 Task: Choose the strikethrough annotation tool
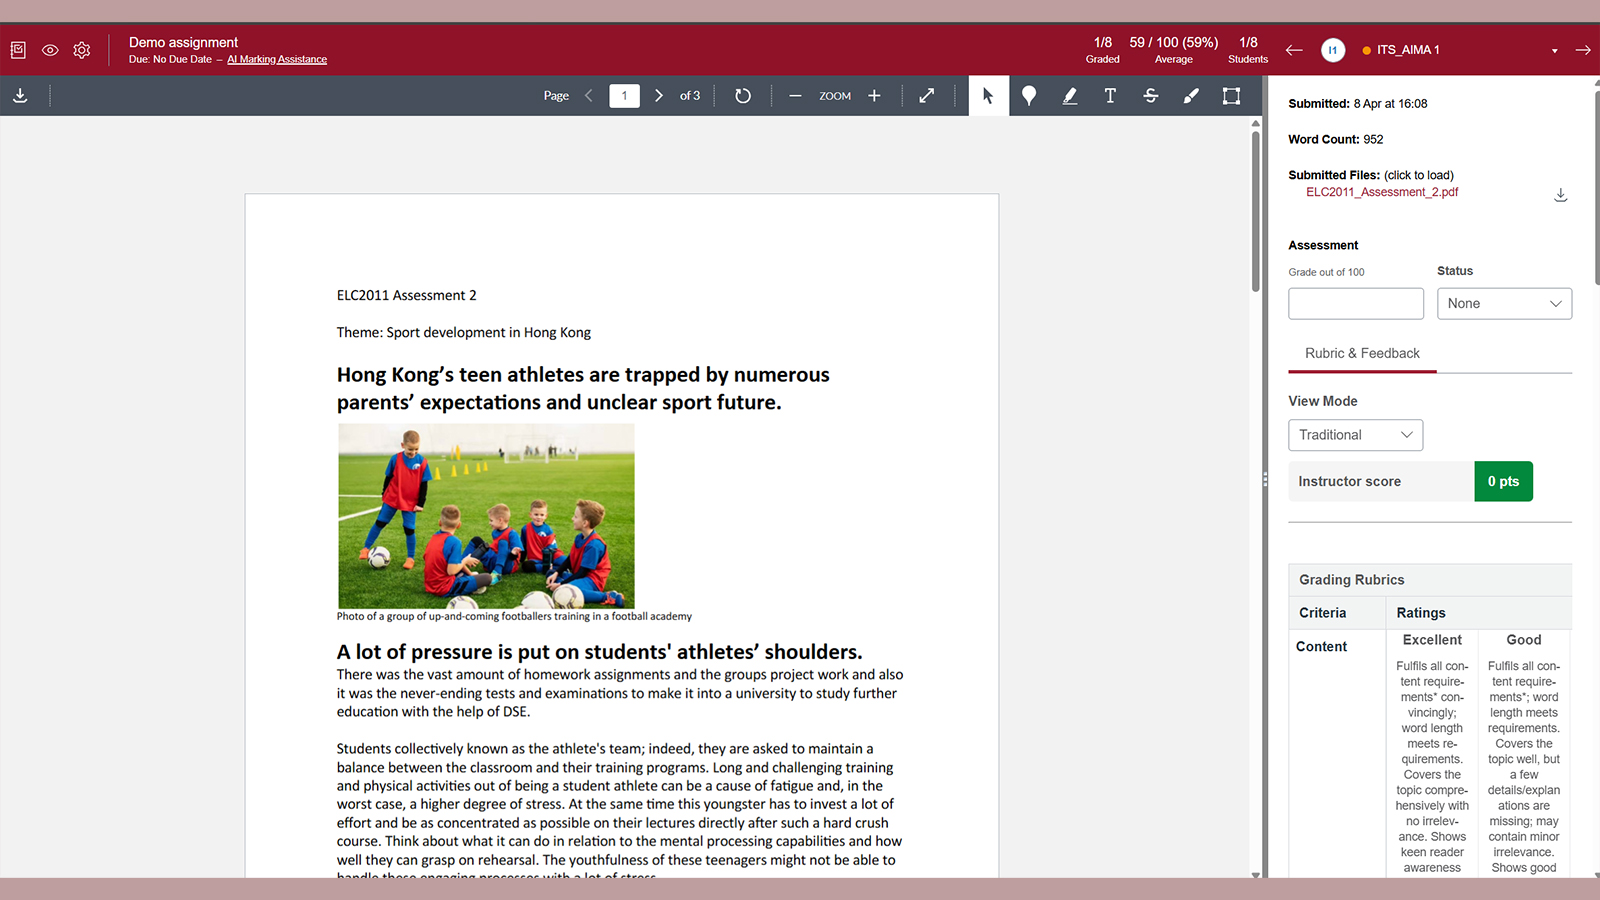(1151, 96)
